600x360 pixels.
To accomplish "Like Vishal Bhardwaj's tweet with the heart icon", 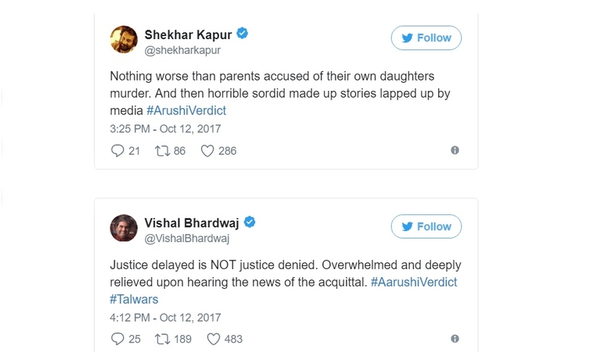I will 214,339.
